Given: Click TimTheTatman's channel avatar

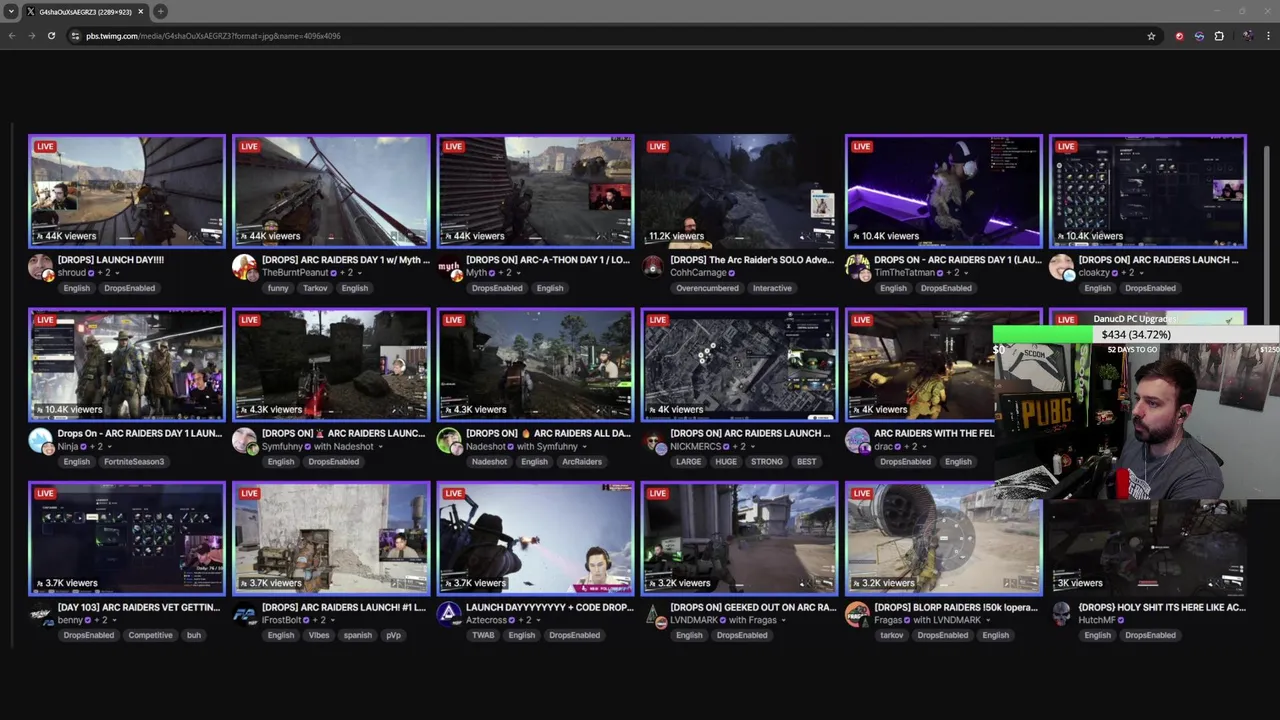Looking at the screenshot, I should 857,267.
